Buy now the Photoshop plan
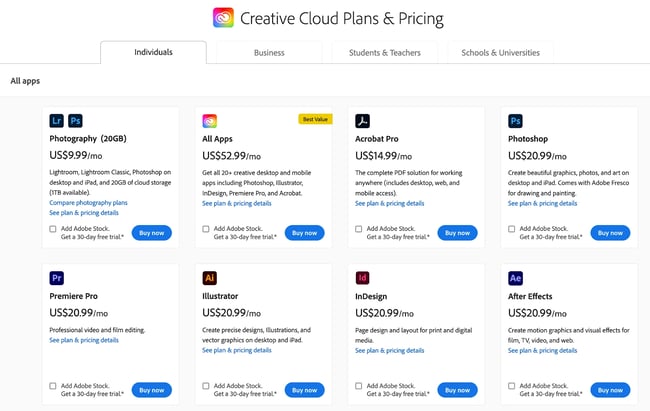Viewport: 650px width, 411px height. coord(610,233)
